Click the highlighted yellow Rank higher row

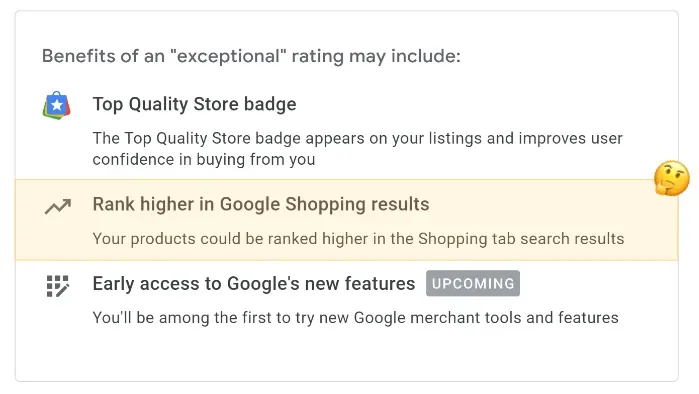click(x=346, y=220)
